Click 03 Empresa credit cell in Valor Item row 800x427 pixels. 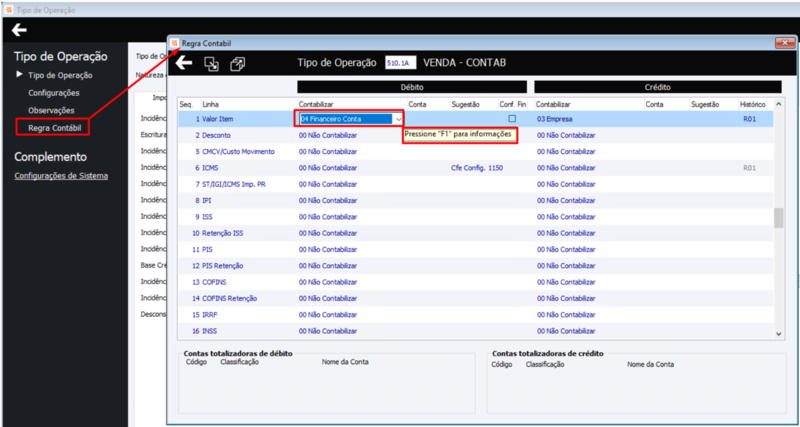pos(554,119)
